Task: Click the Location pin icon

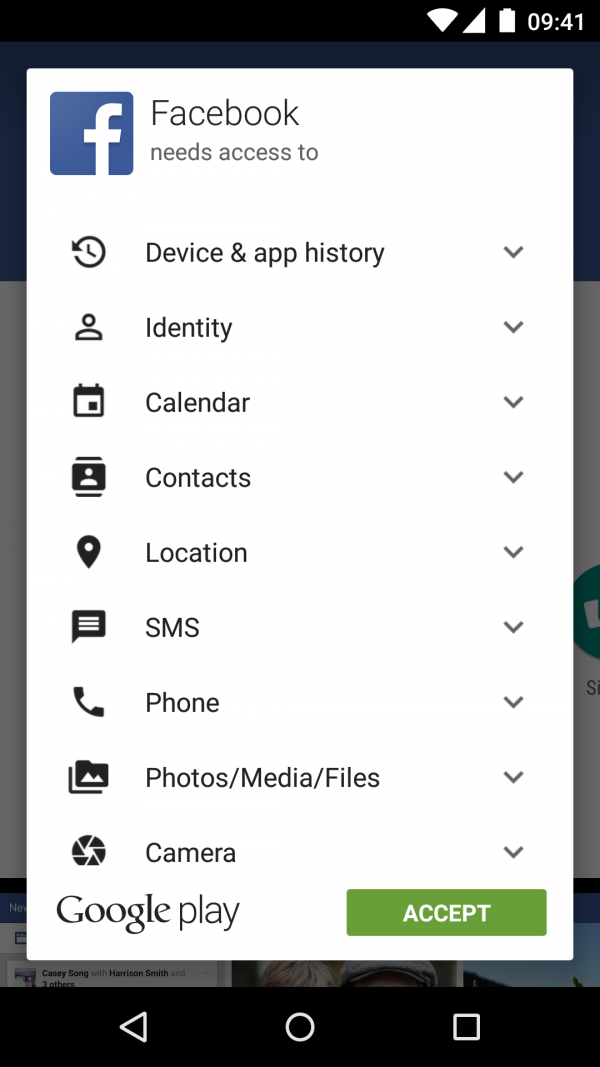Action: (x=89, y=552)
